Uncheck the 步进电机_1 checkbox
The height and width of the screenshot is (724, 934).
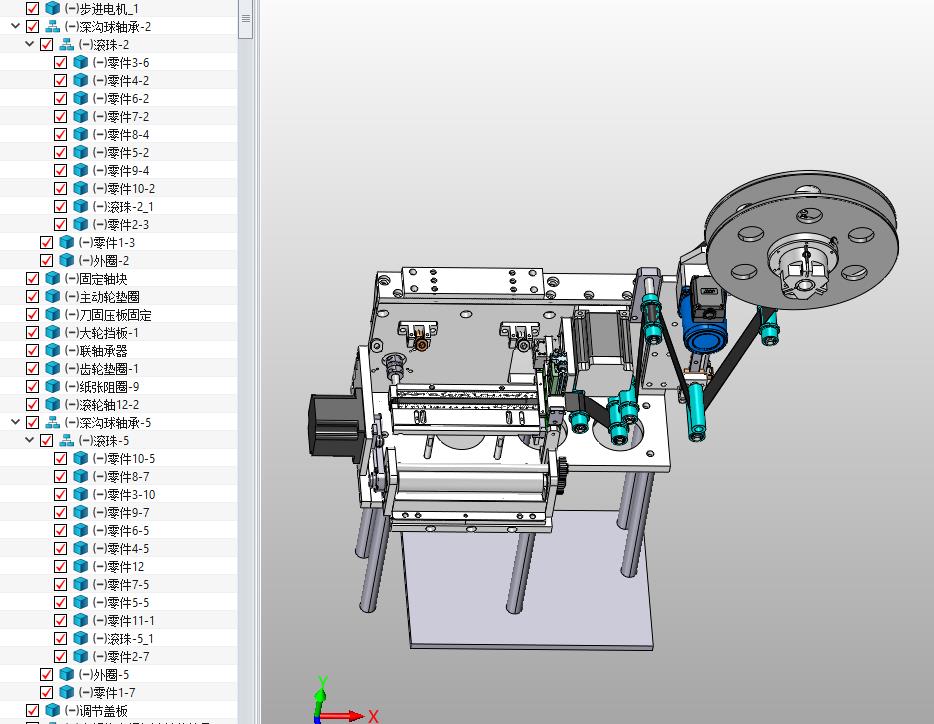coord(33,8)
